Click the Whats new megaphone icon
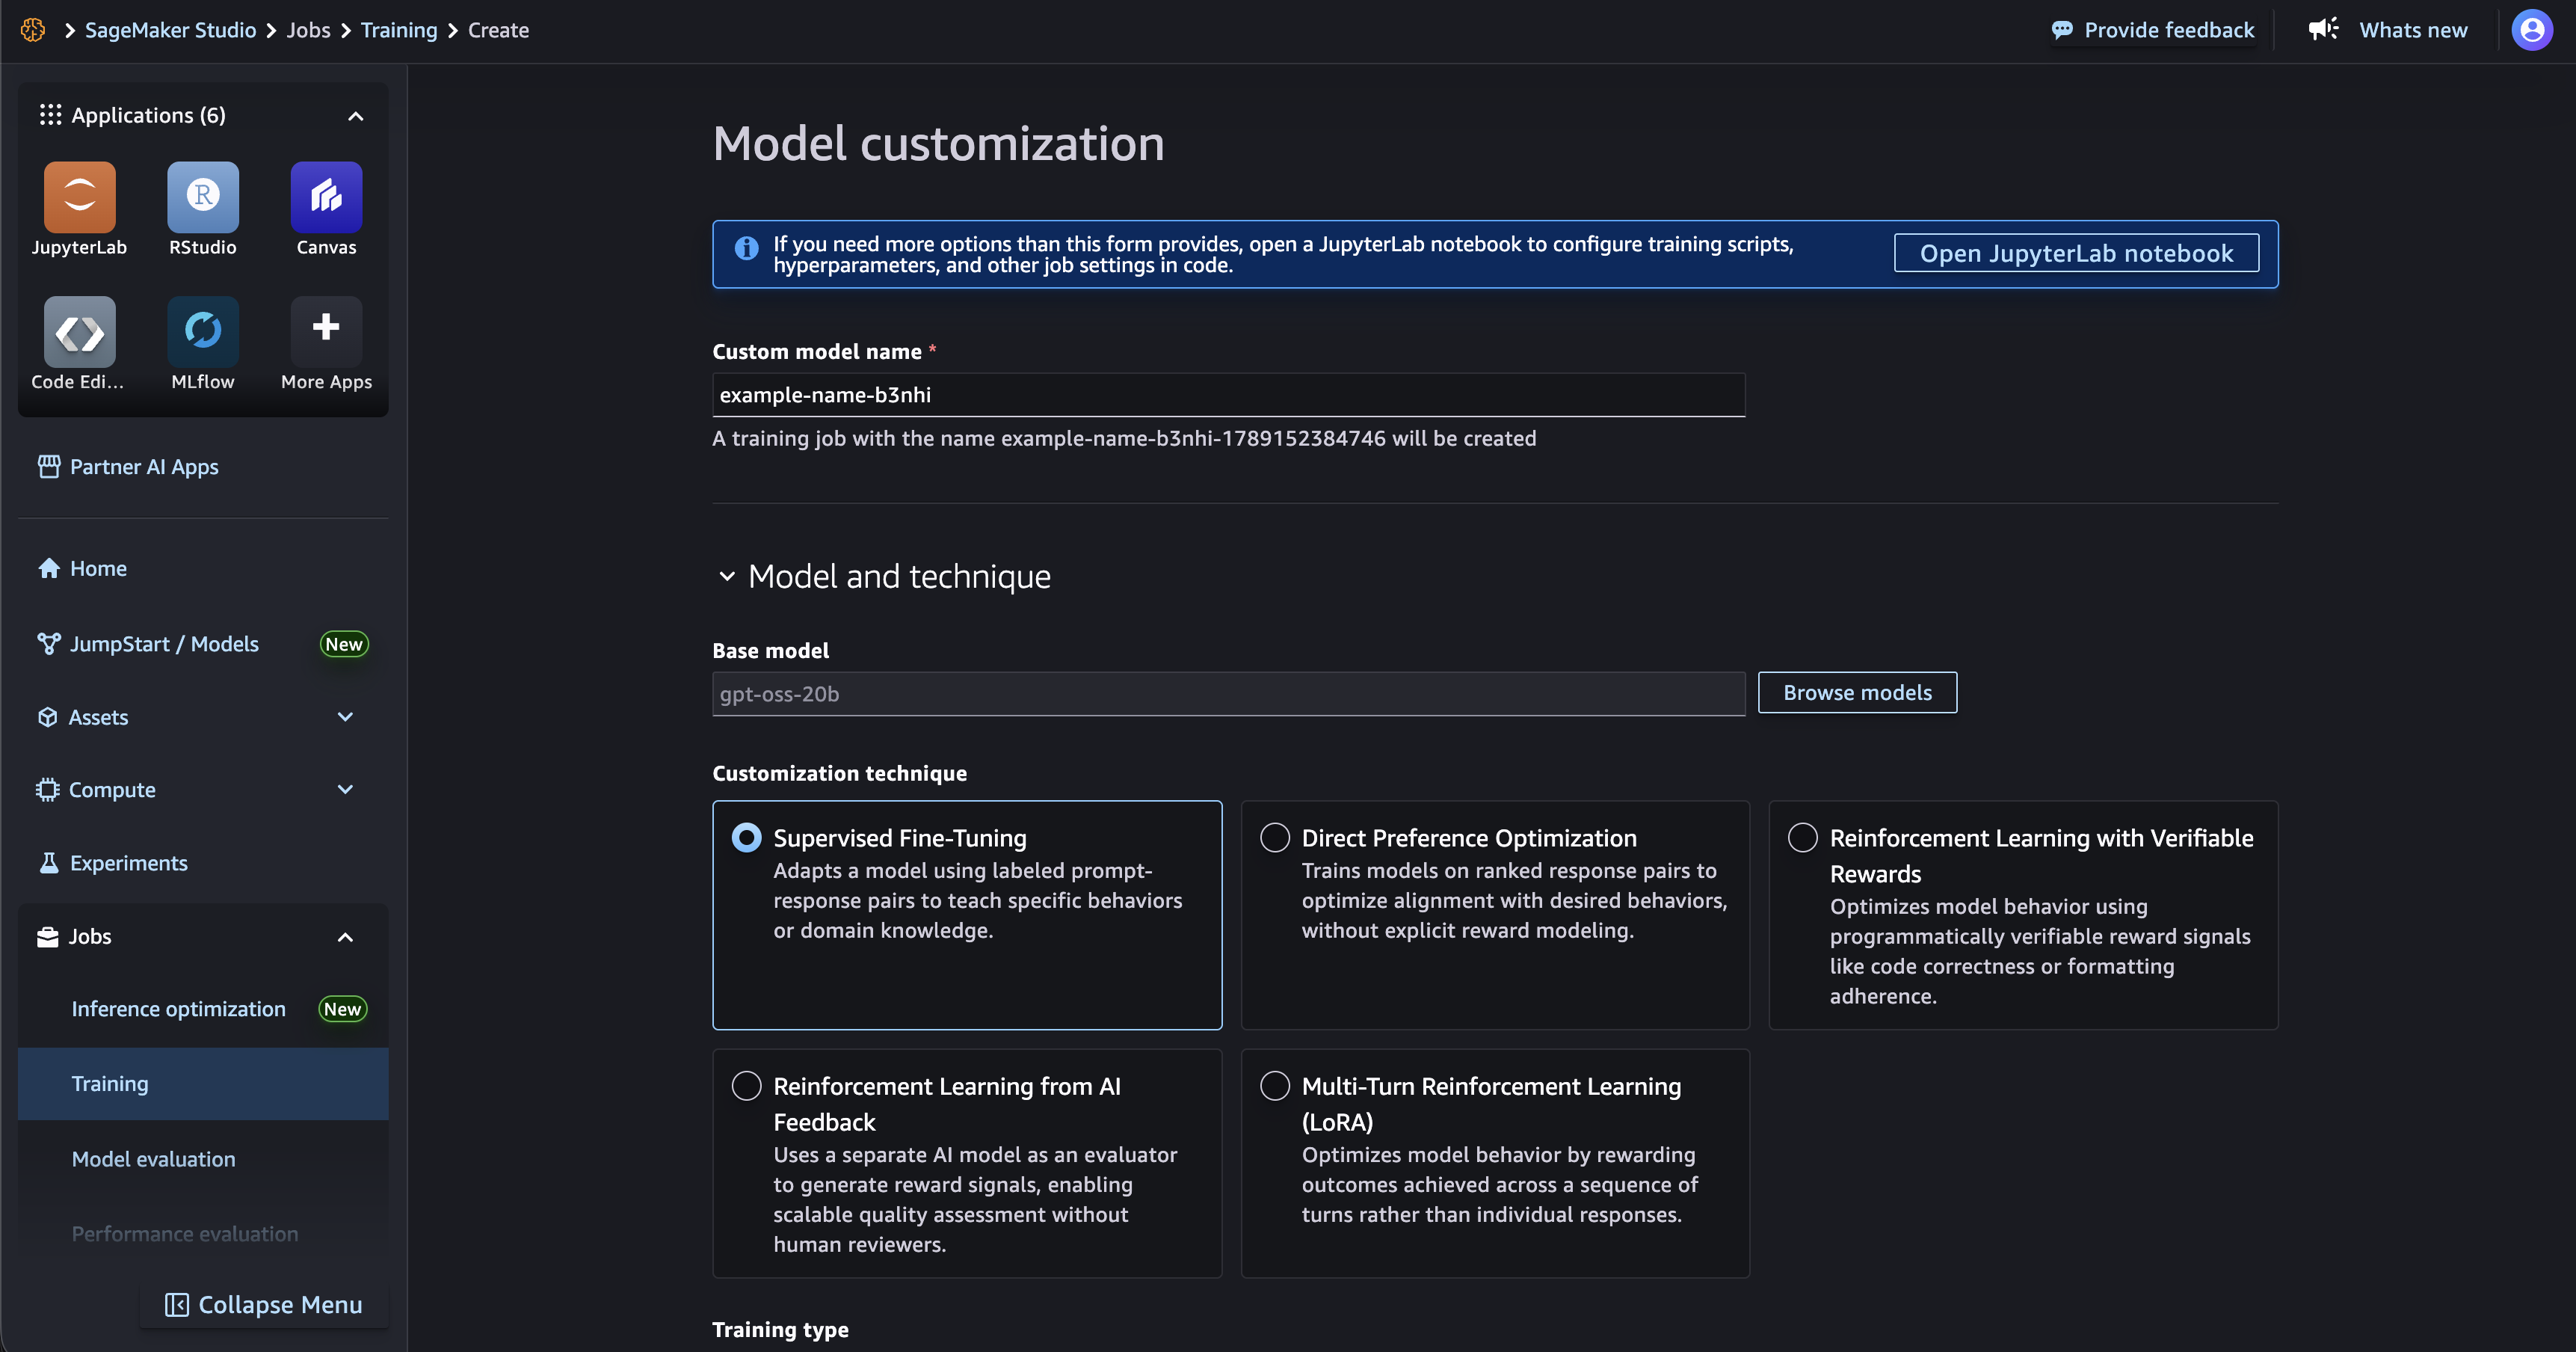The height and width of the screenshot is (1352, 2576). (x=2324, y=29)
